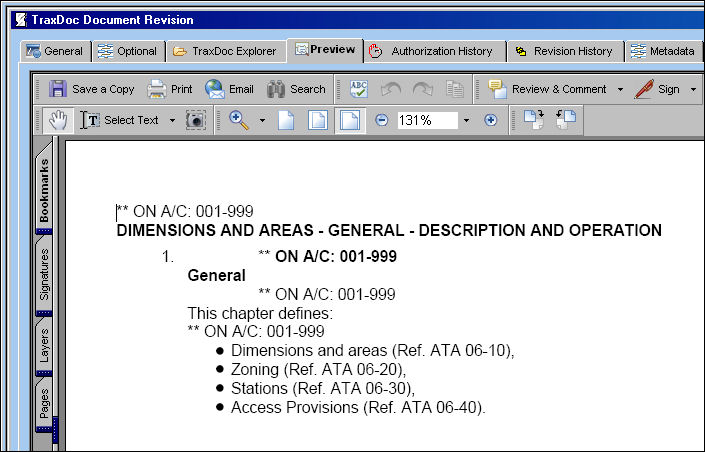Click the Print text label

(182, 89)
